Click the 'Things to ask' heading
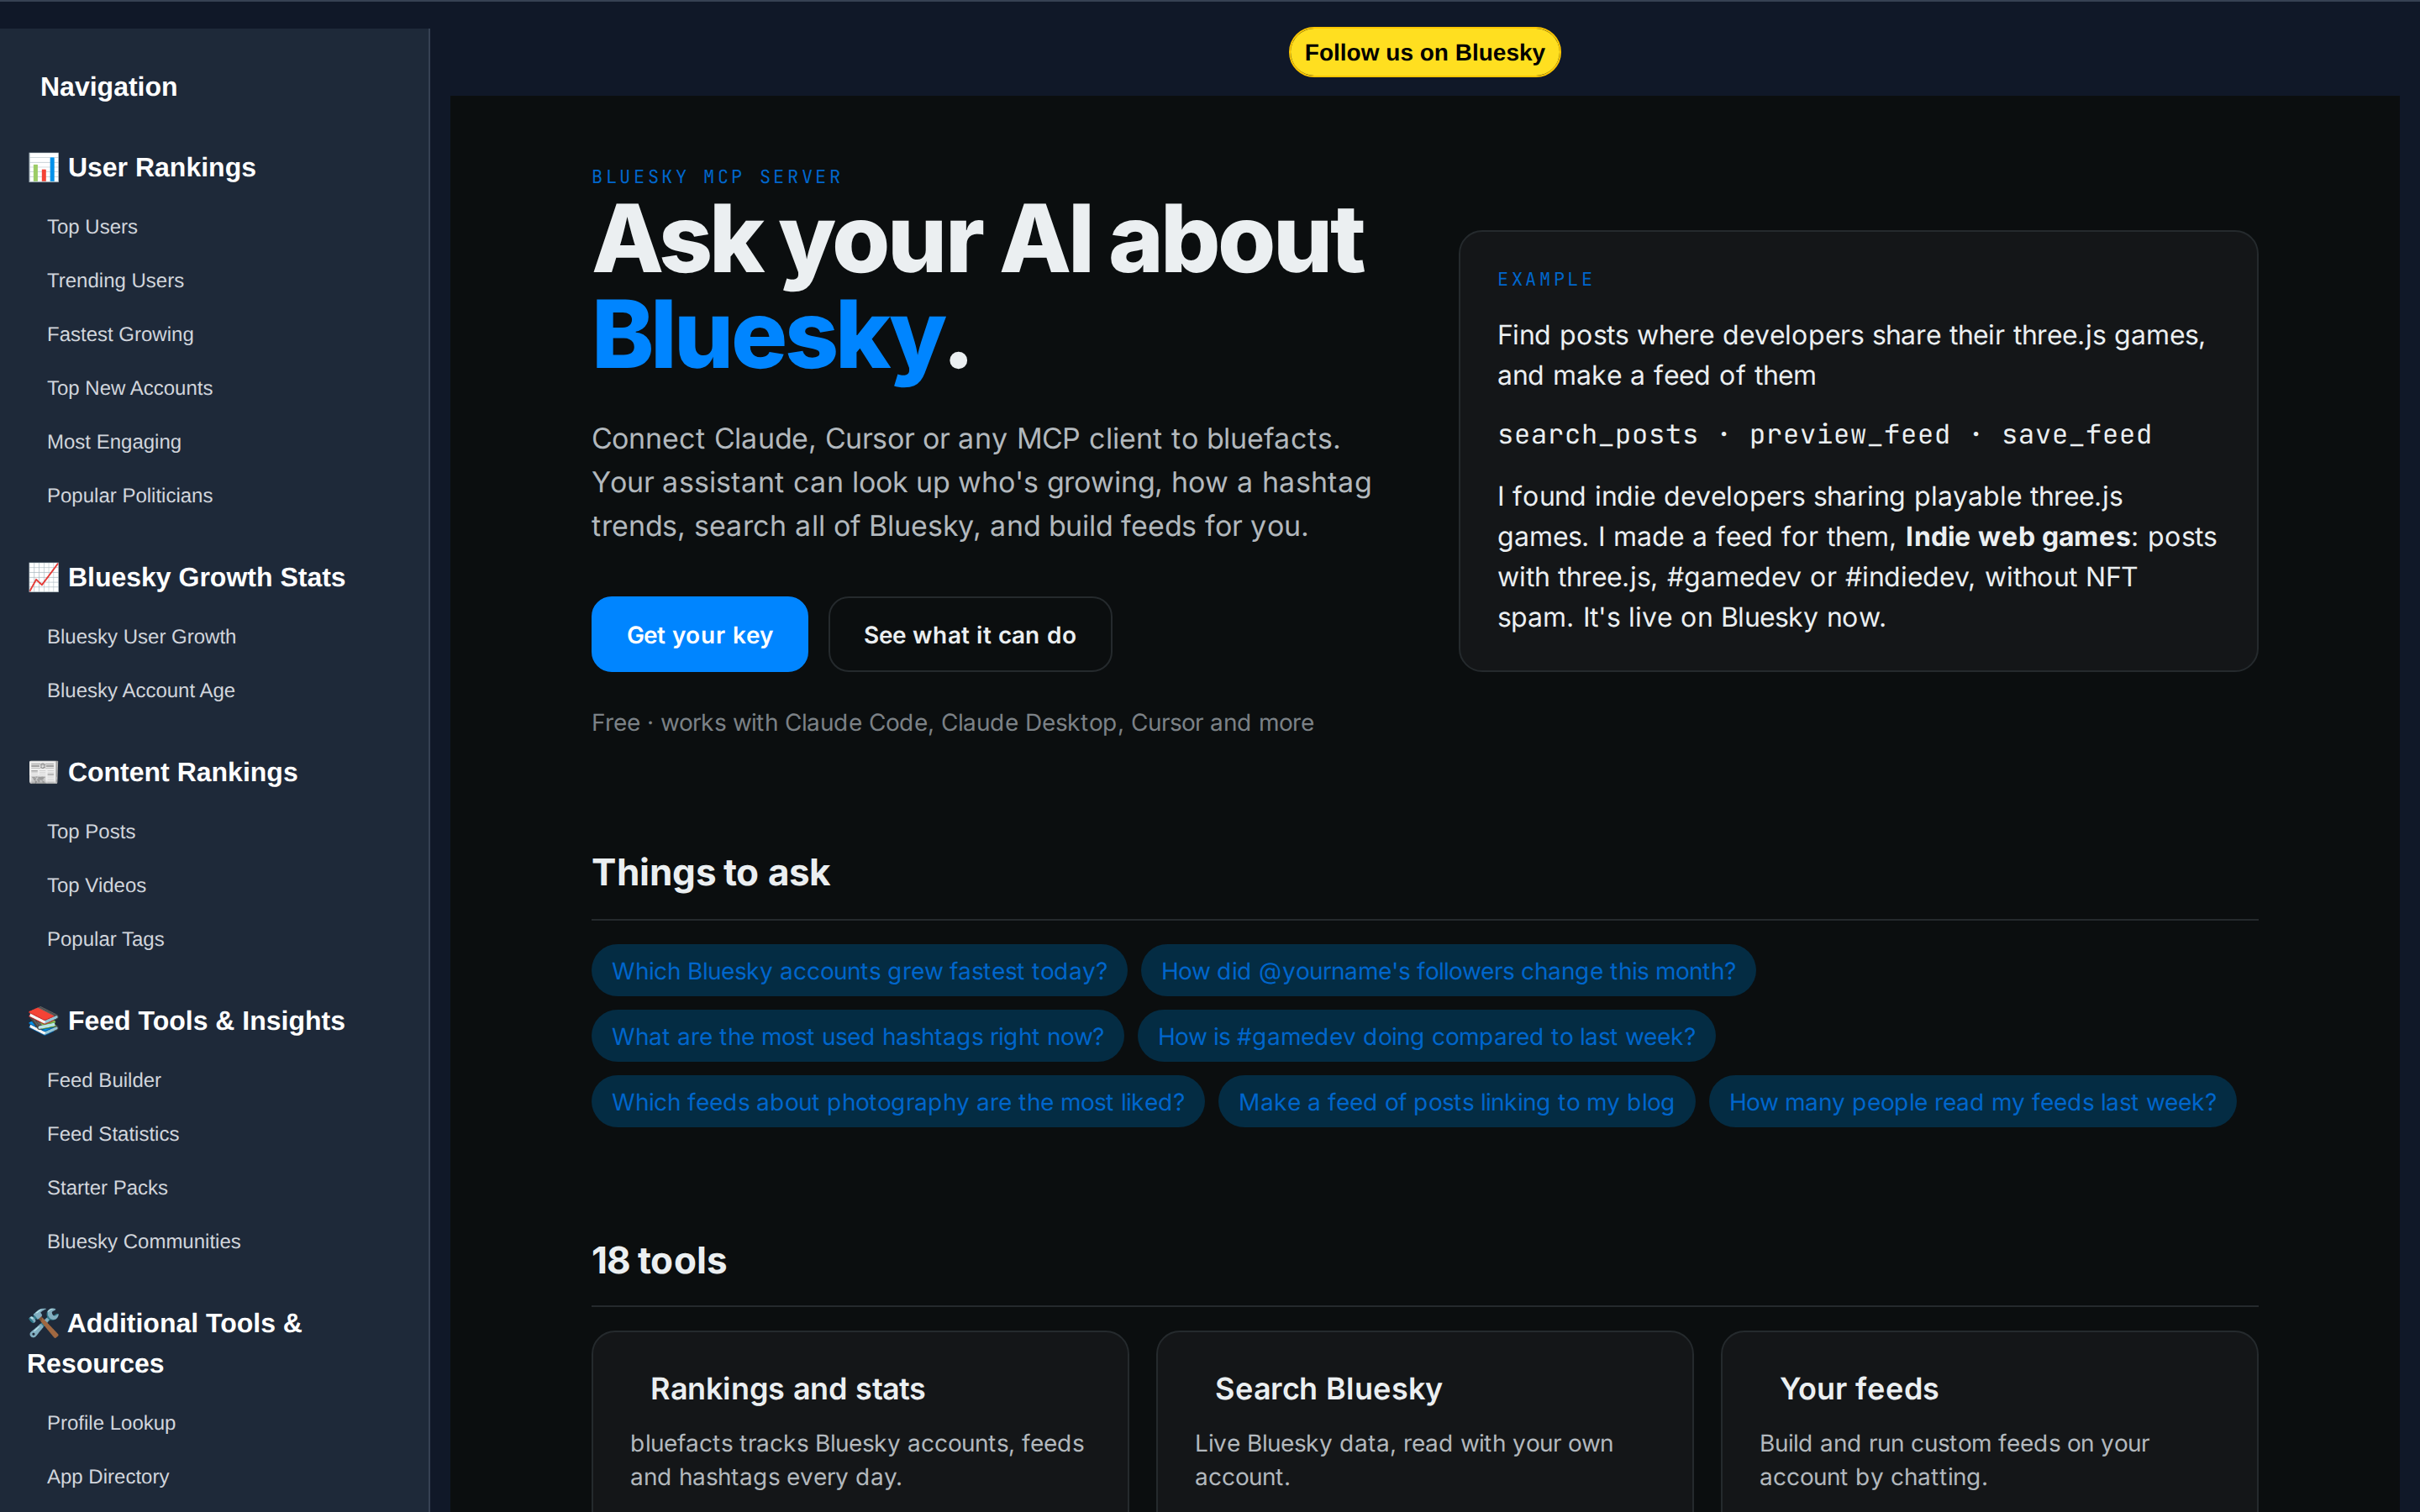 pyautogui.click(x=710, y=872)
